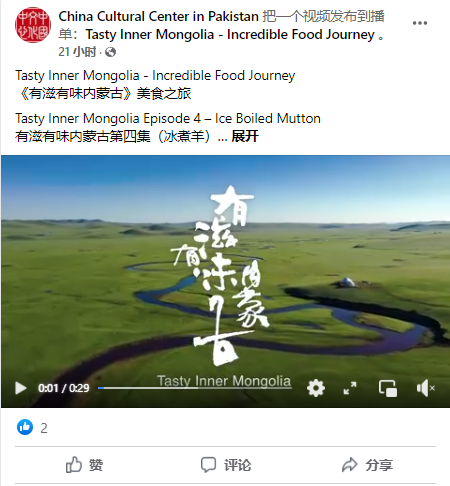Click the China Cultural Center profile picture
The width and height of the screenshot is (450, 486).
click(33, 25)
